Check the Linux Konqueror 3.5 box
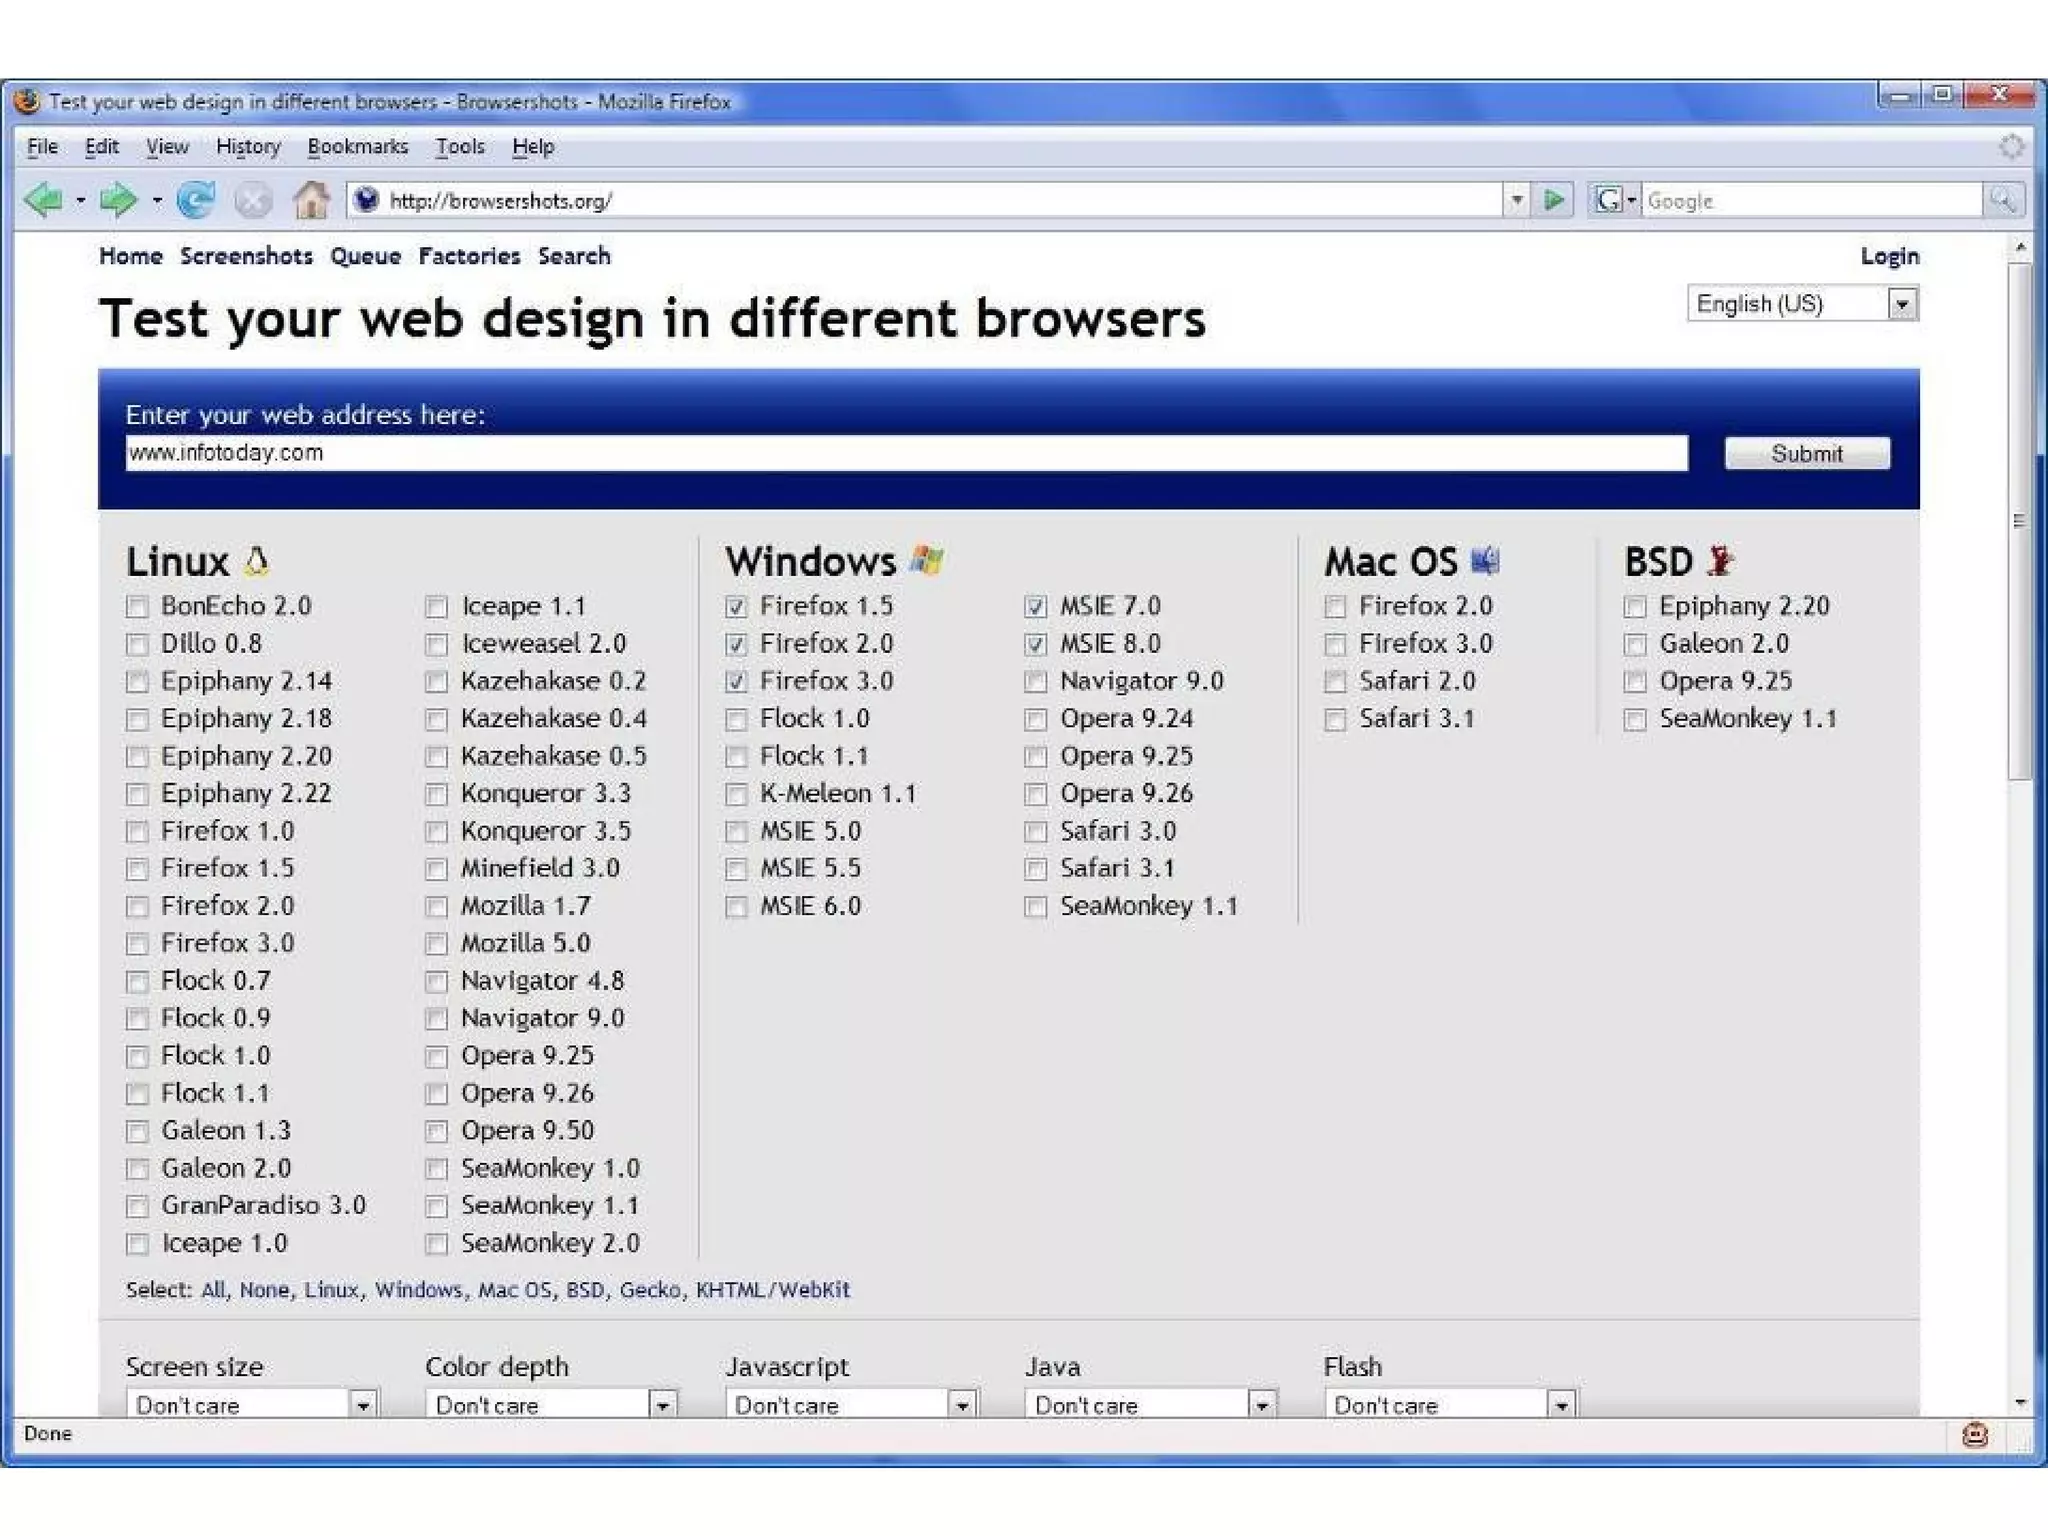Screen dimensions: 2048x1536 (436, 832)
